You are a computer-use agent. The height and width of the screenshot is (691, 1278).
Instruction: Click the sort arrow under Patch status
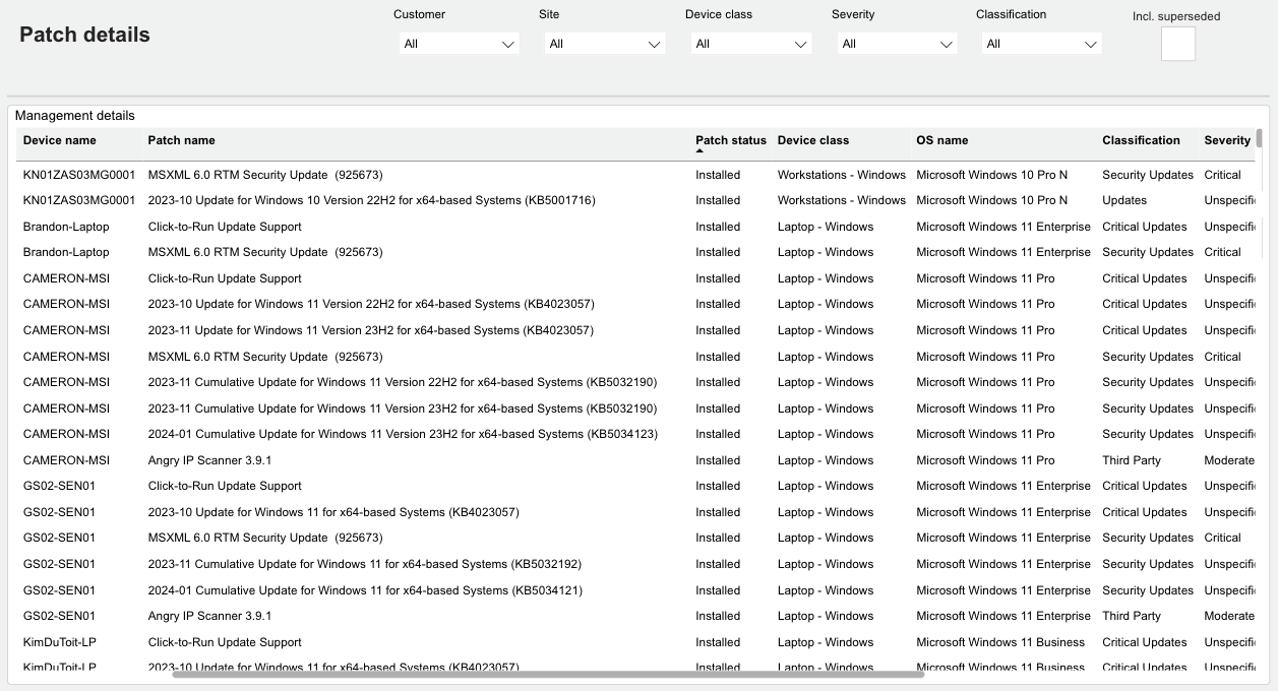click(700, 152)
